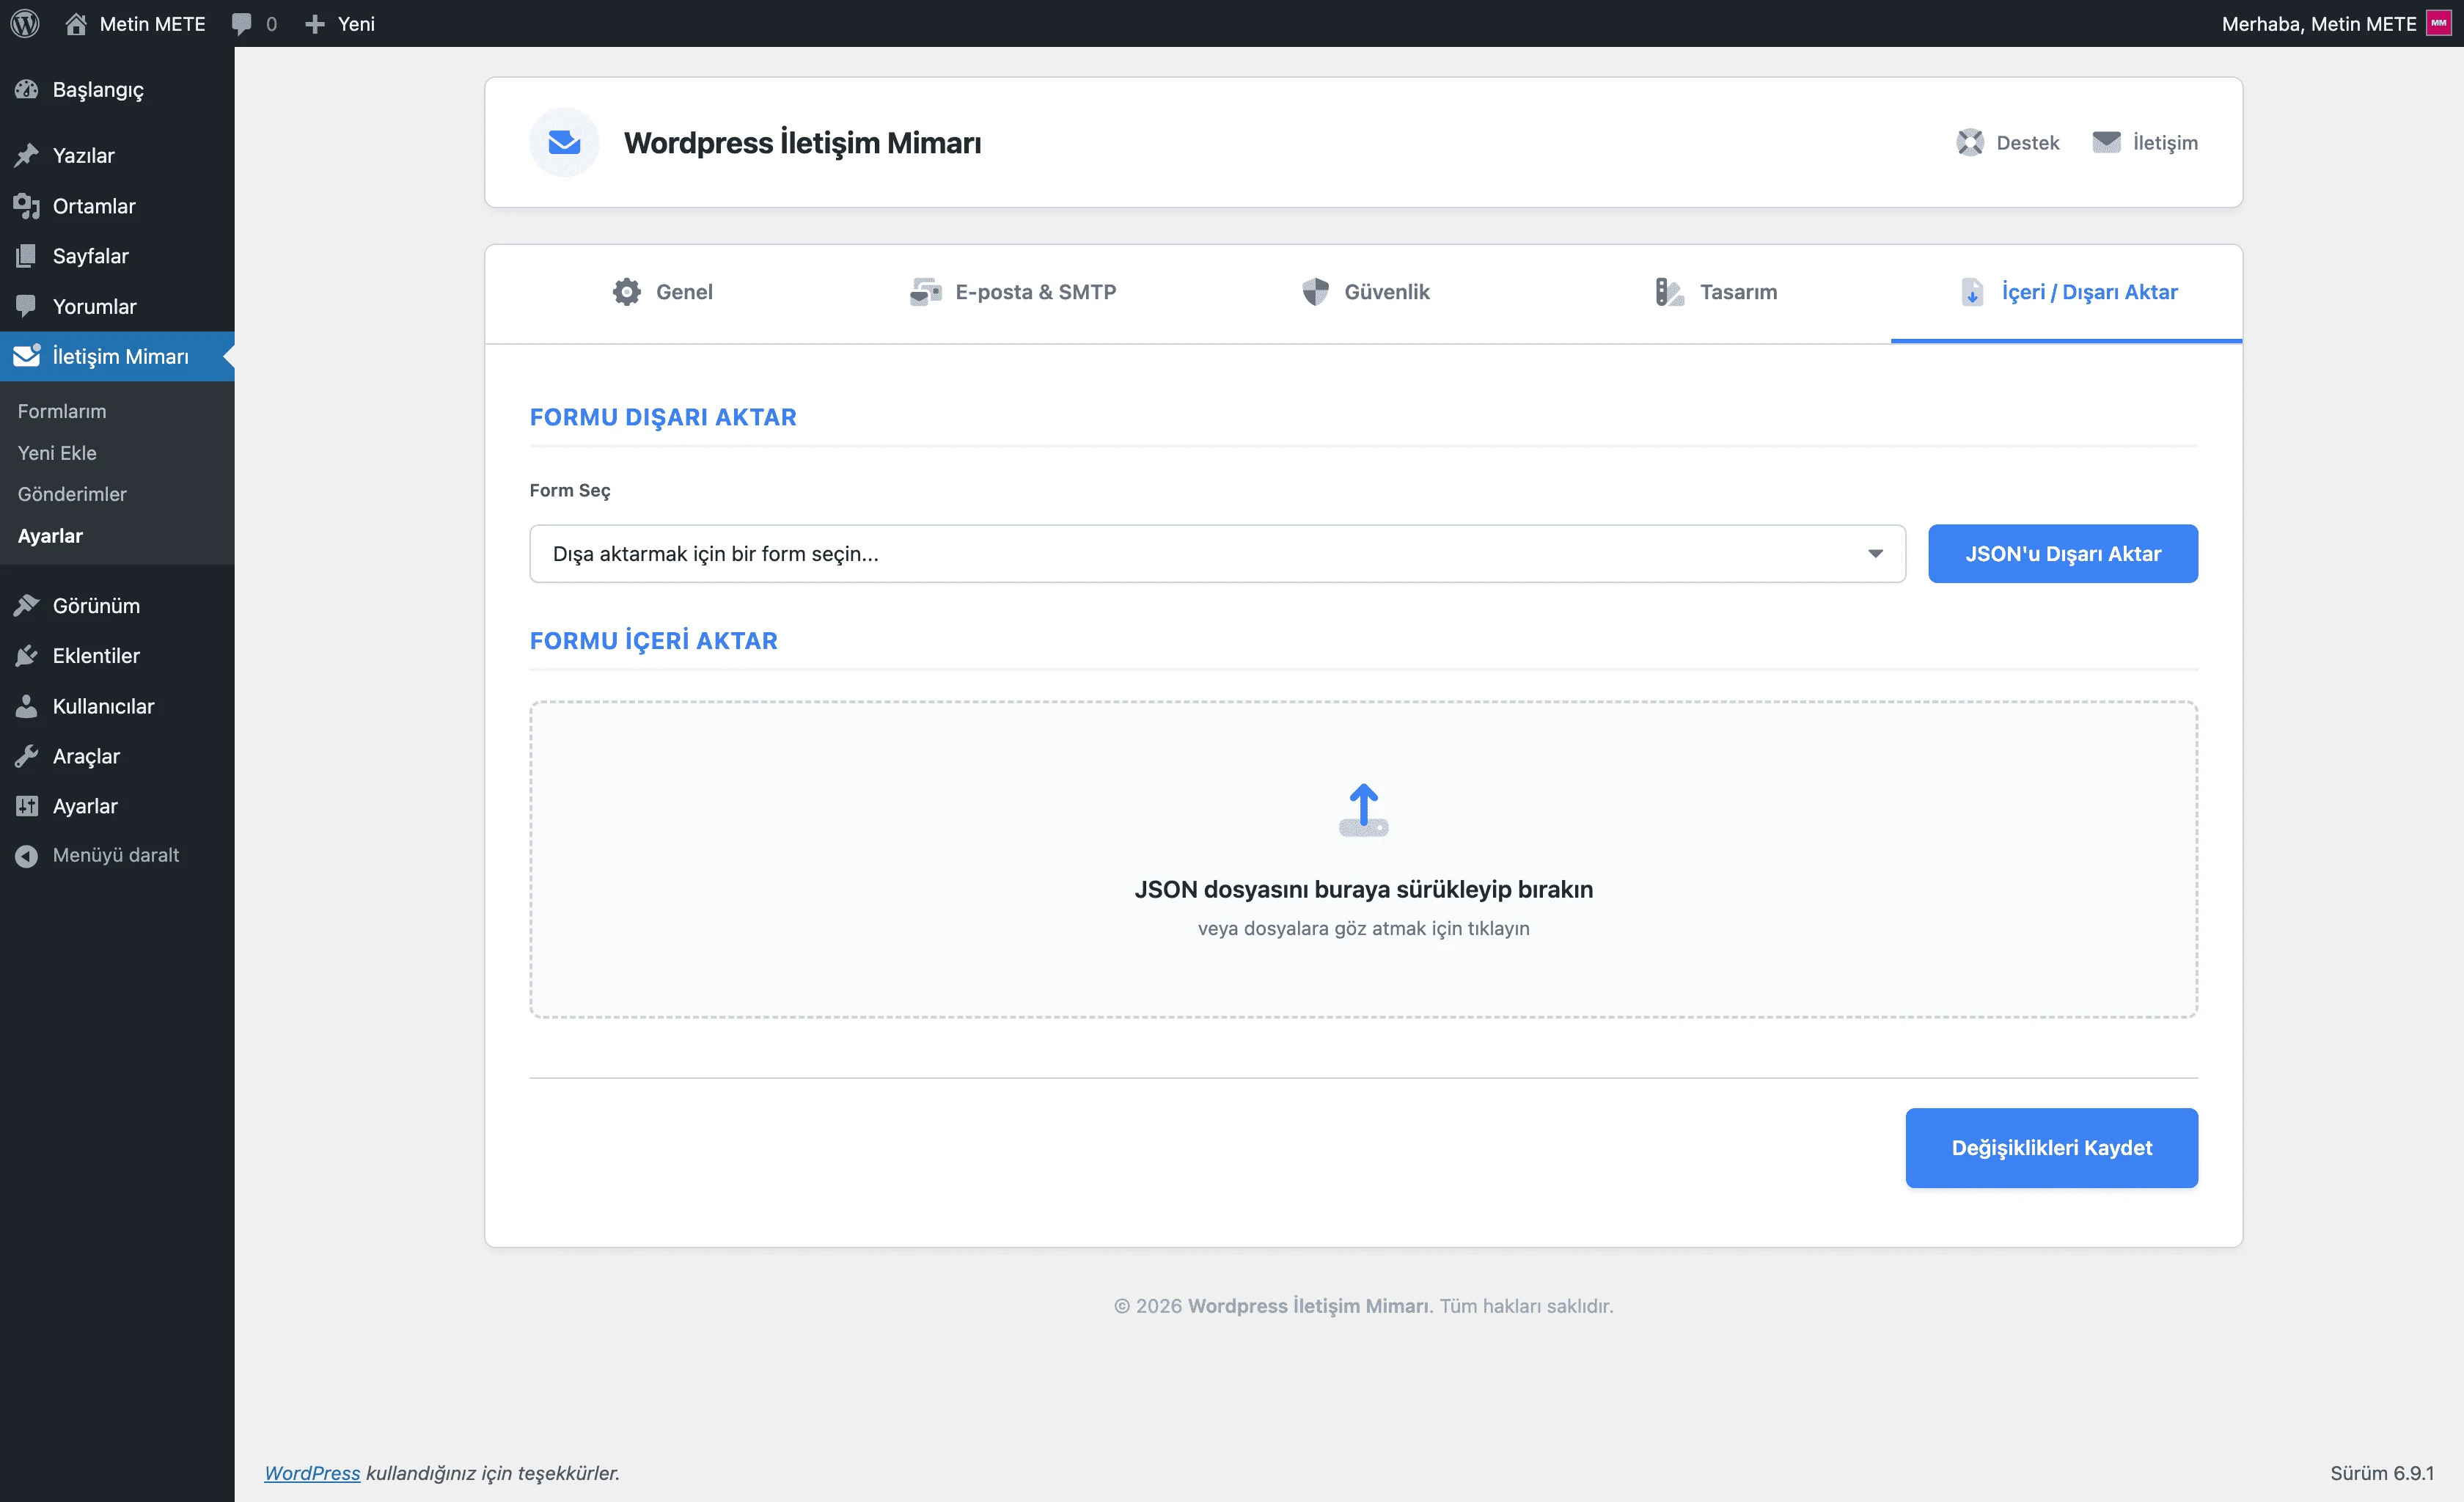Image resolution: width=2464 pixels, height=1502 pixels.
Task: Click the user avatar in top-right corner
Action: tap(2439, 23)
